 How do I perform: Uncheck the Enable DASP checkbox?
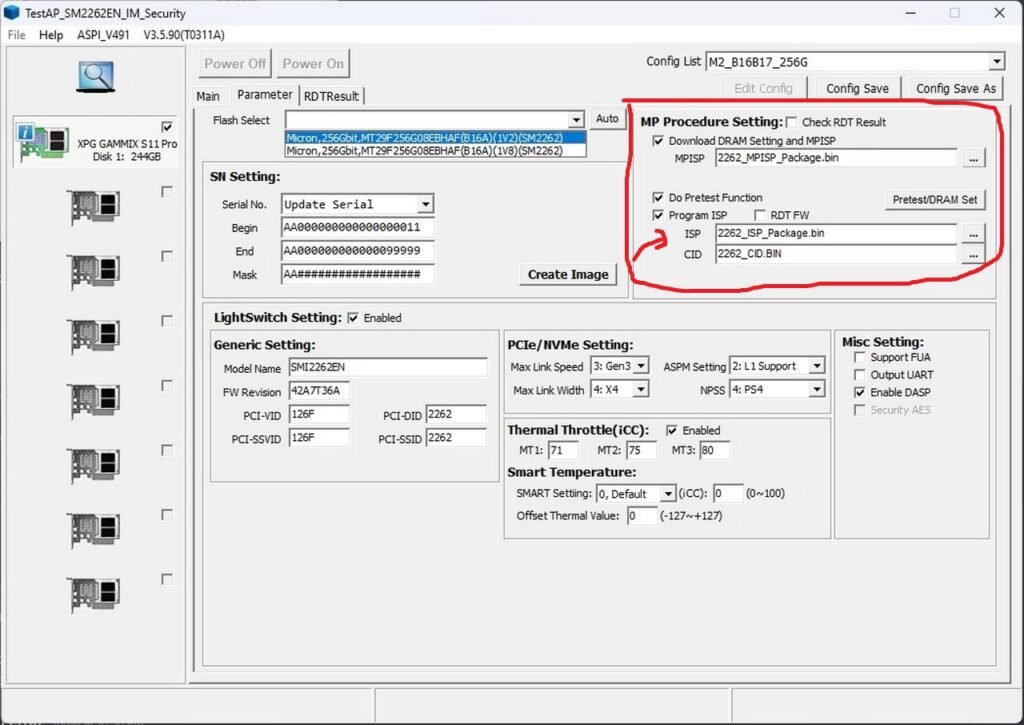859,392
